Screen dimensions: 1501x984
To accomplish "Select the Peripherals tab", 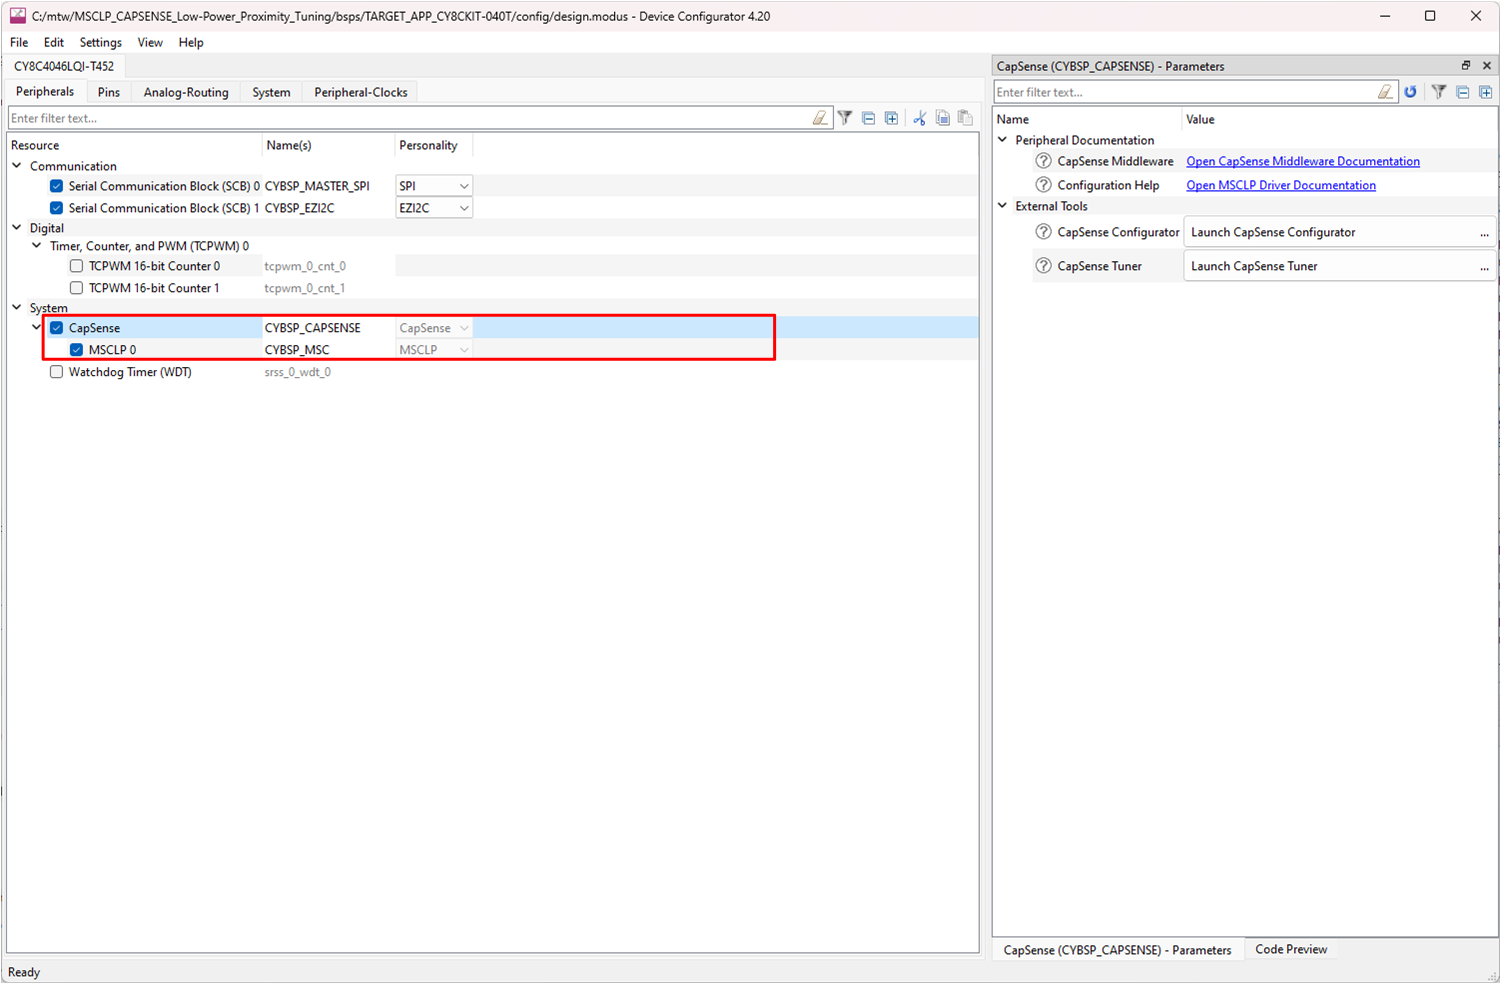I will click(45, 91).
